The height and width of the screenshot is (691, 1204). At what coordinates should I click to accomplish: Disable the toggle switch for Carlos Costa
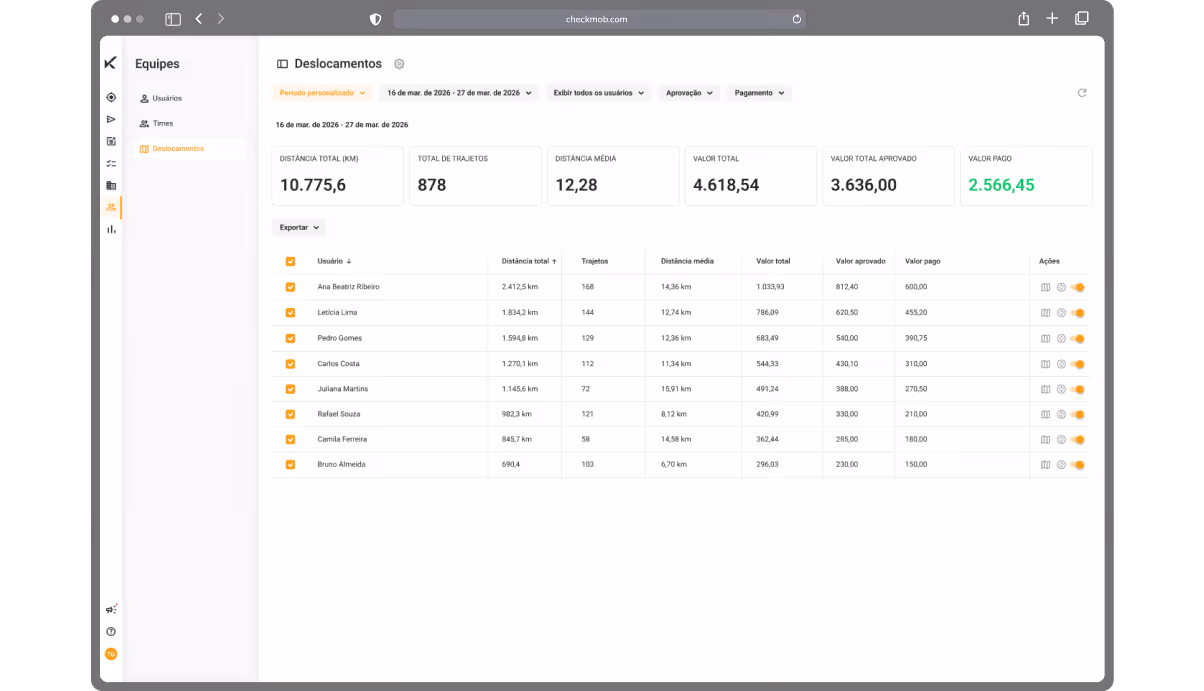tap(1077, 363)
